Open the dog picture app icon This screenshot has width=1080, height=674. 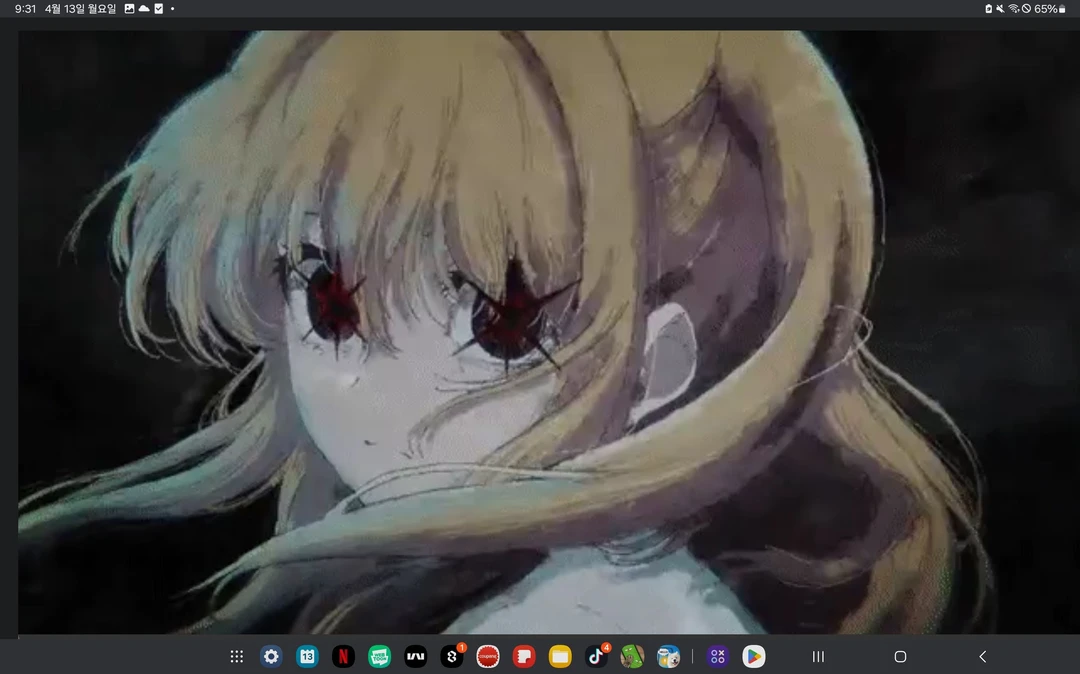point(668,657)
